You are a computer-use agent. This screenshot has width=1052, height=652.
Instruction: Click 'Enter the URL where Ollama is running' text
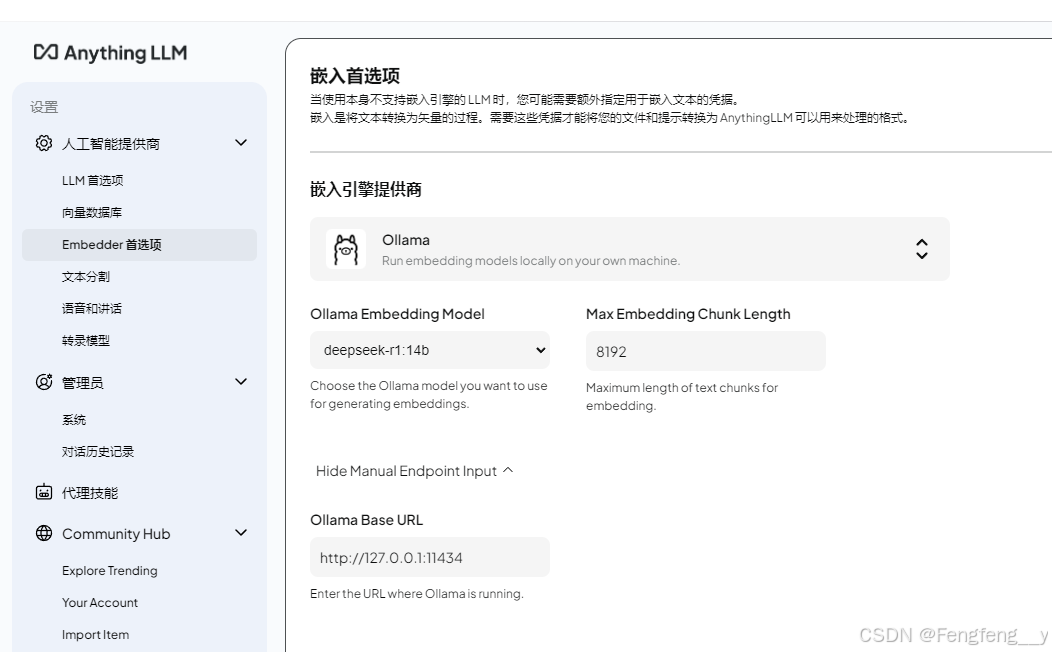417,594
